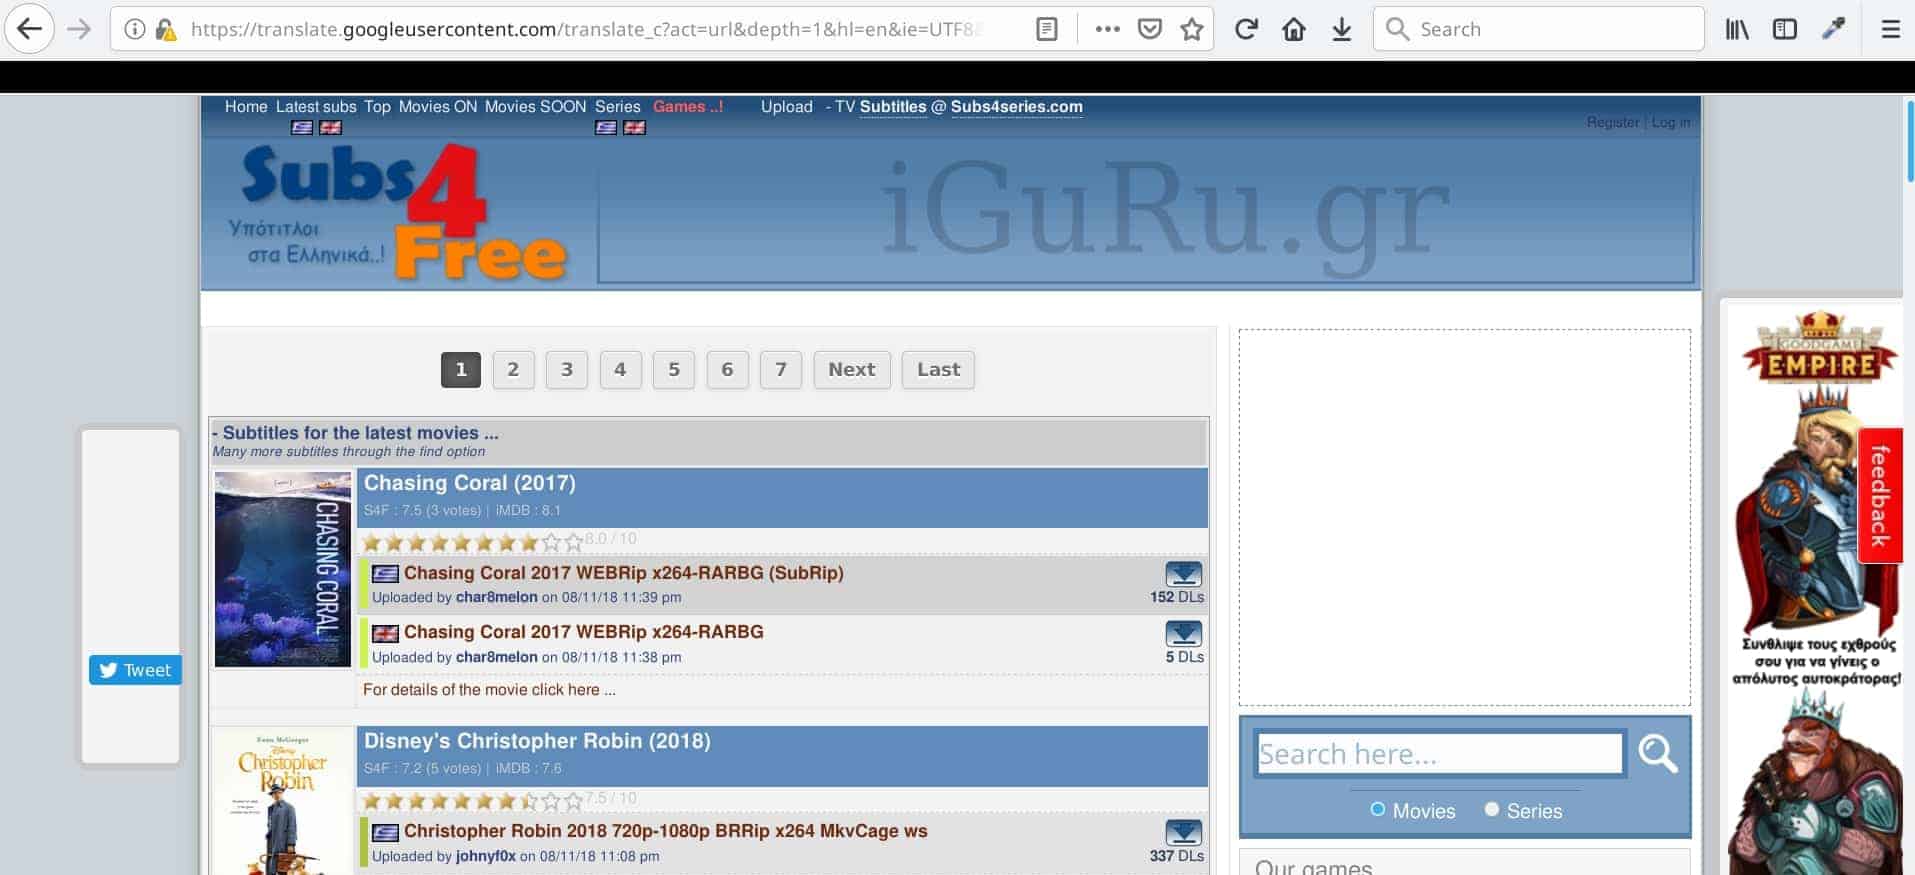Select the Movies search radio option
The height and width of the screenshot is (875, 1915).
point(1378,809)
